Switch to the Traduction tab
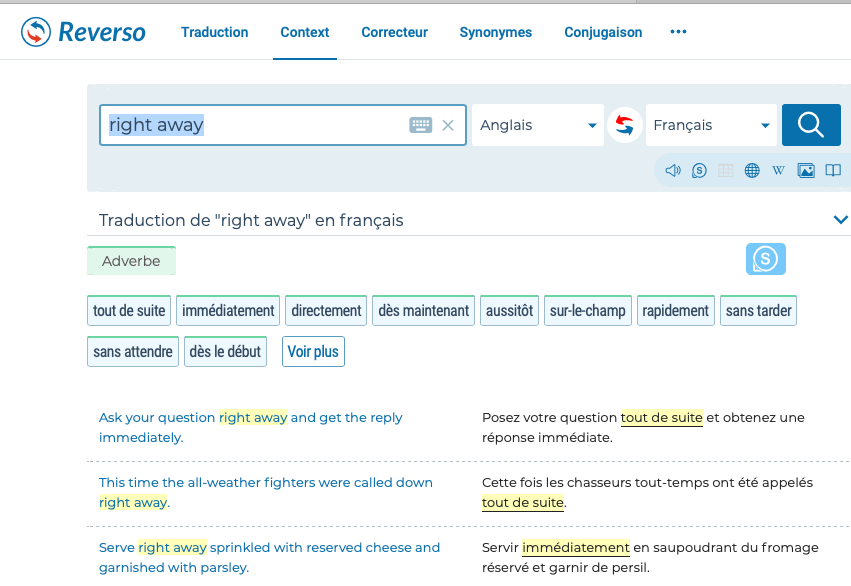Viewport: 851px width, 586px height. pyautogui.click(x=214, y=32)
